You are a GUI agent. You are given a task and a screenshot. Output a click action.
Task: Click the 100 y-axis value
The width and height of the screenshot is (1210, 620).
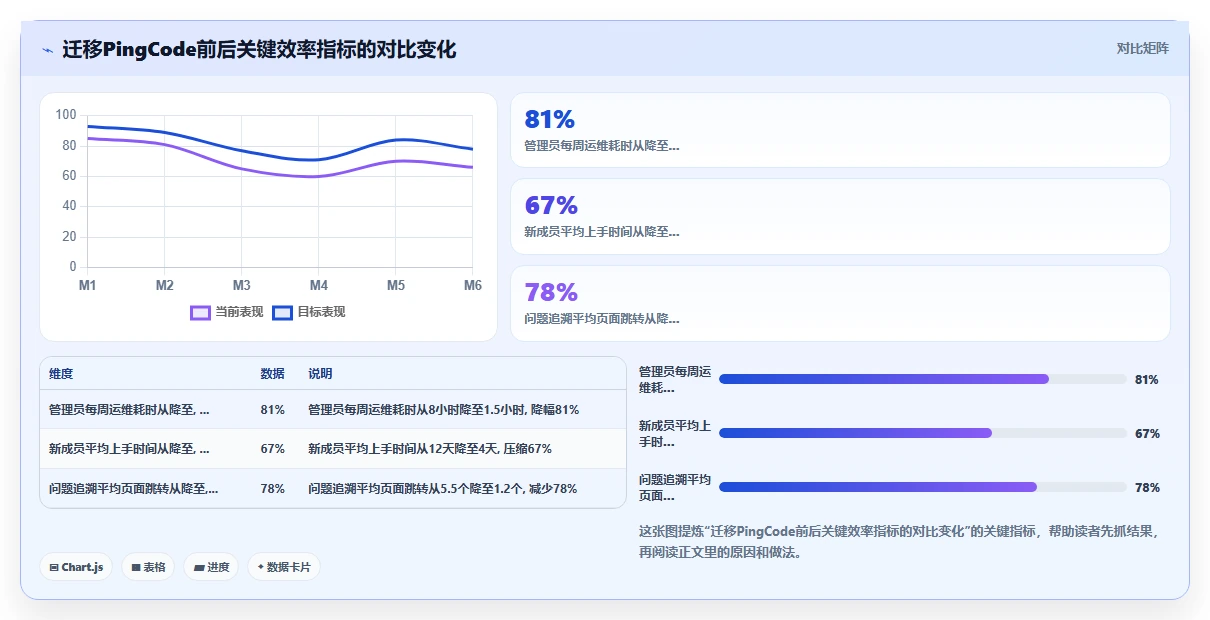pos(66,115)
